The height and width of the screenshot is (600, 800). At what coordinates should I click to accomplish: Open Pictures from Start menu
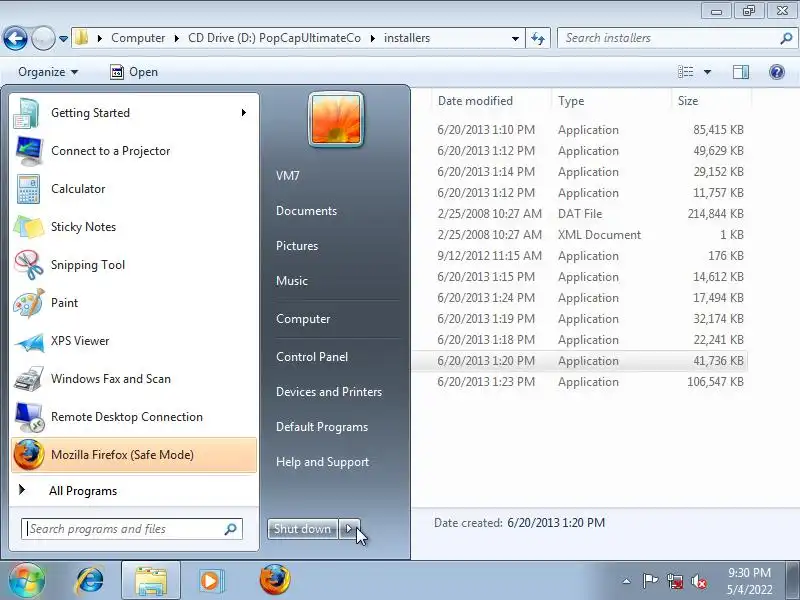click(x=297, y=246)
